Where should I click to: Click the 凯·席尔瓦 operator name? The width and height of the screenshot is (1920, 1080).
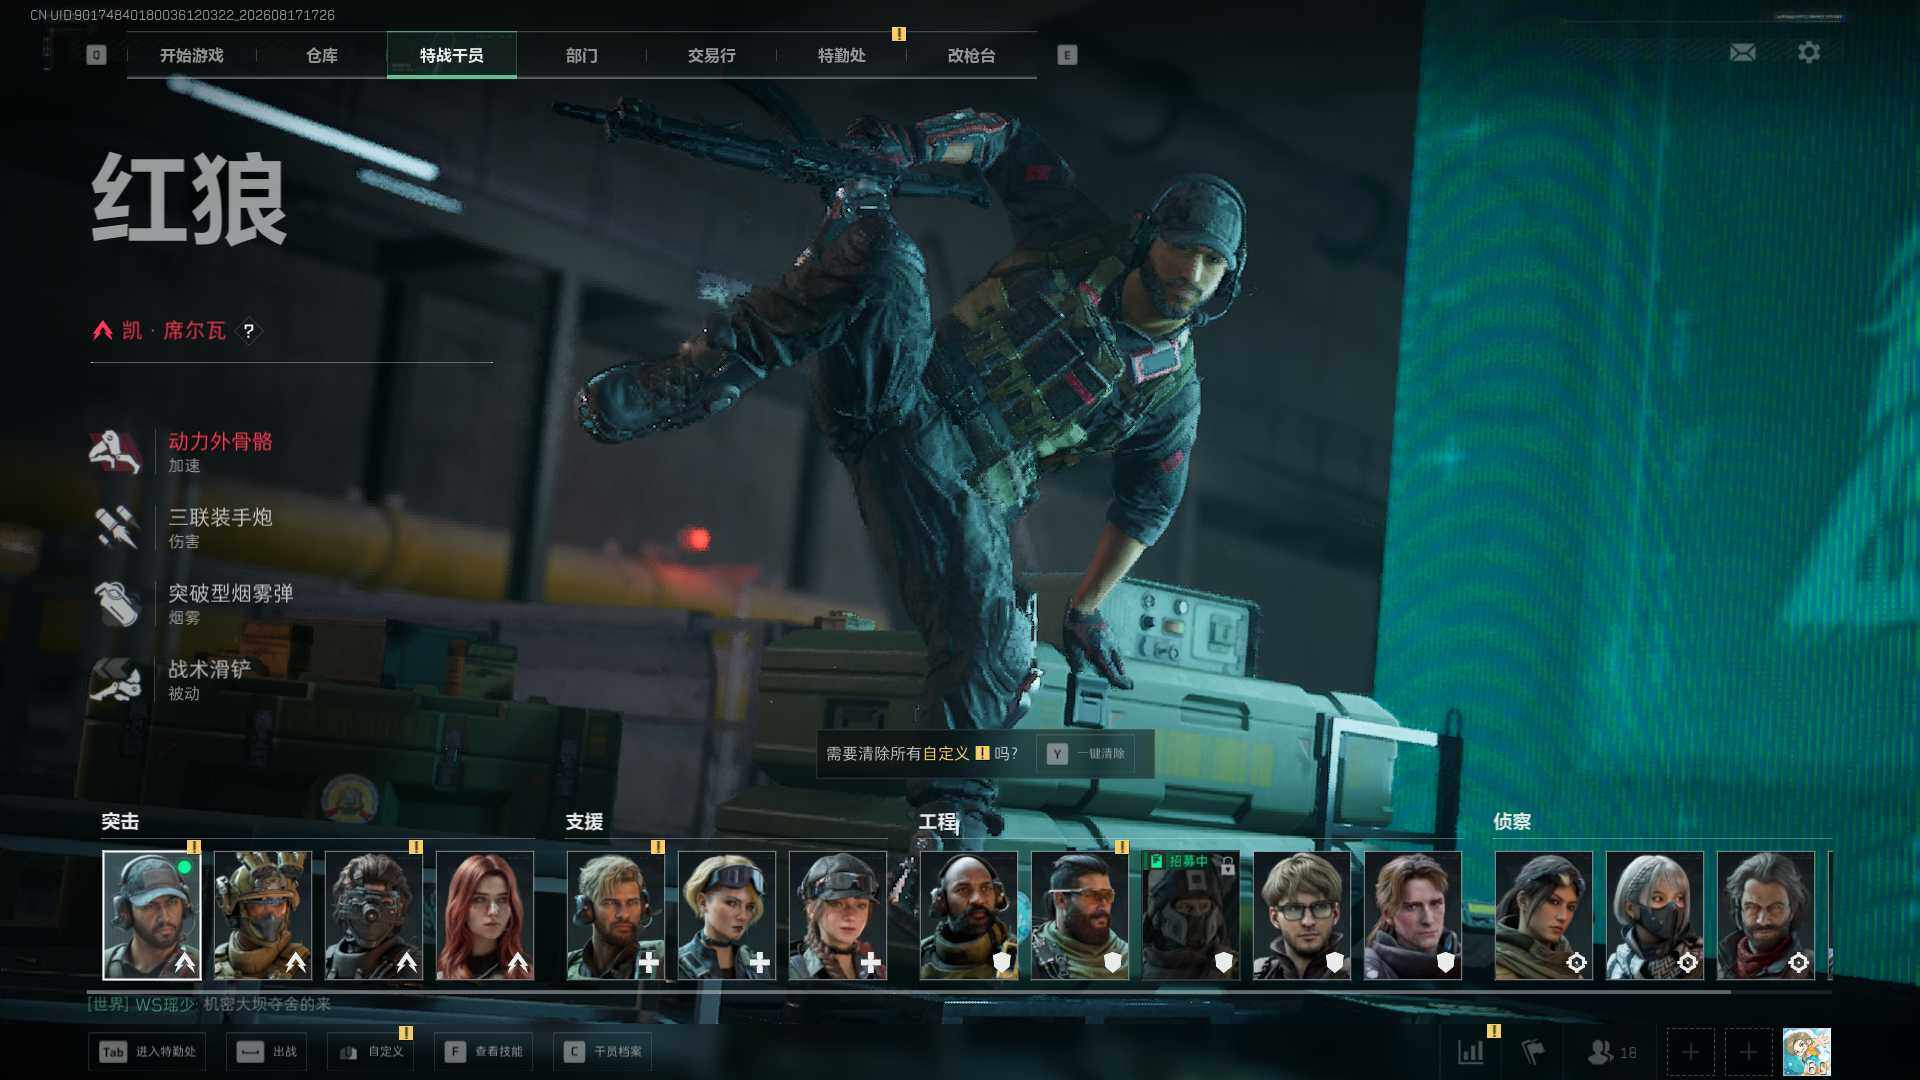[174, 331]
